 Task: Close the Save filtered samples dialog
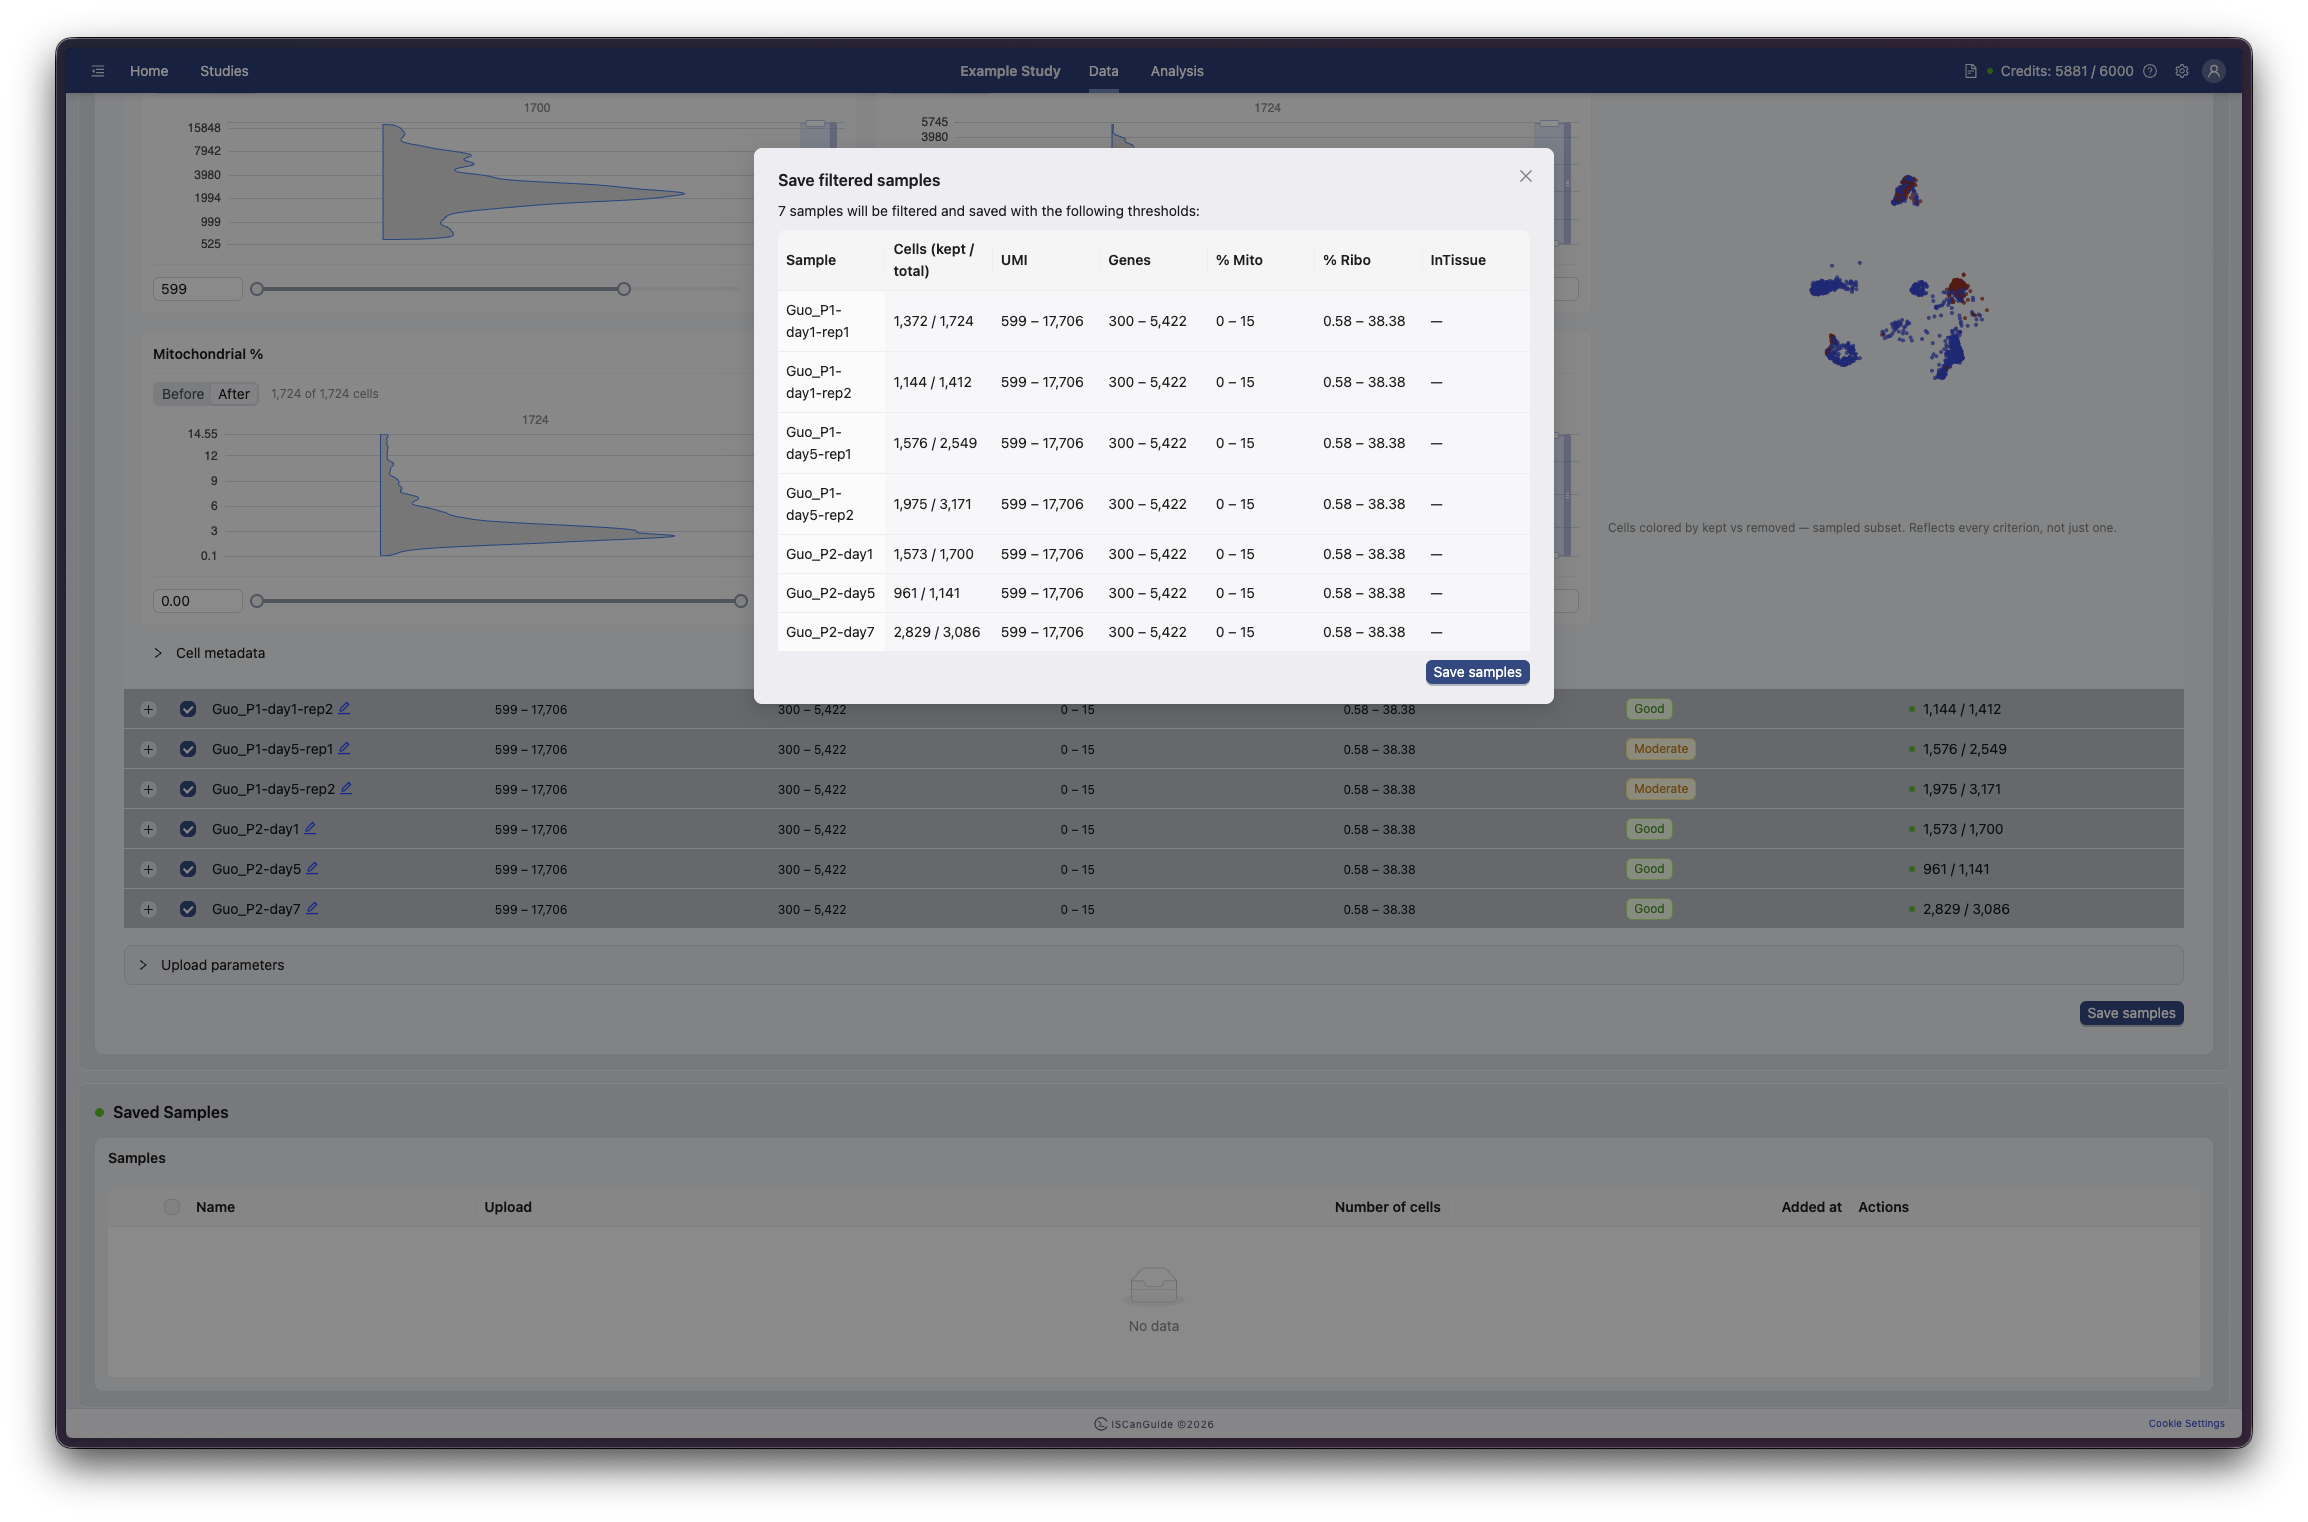(x=1525, y=176)
